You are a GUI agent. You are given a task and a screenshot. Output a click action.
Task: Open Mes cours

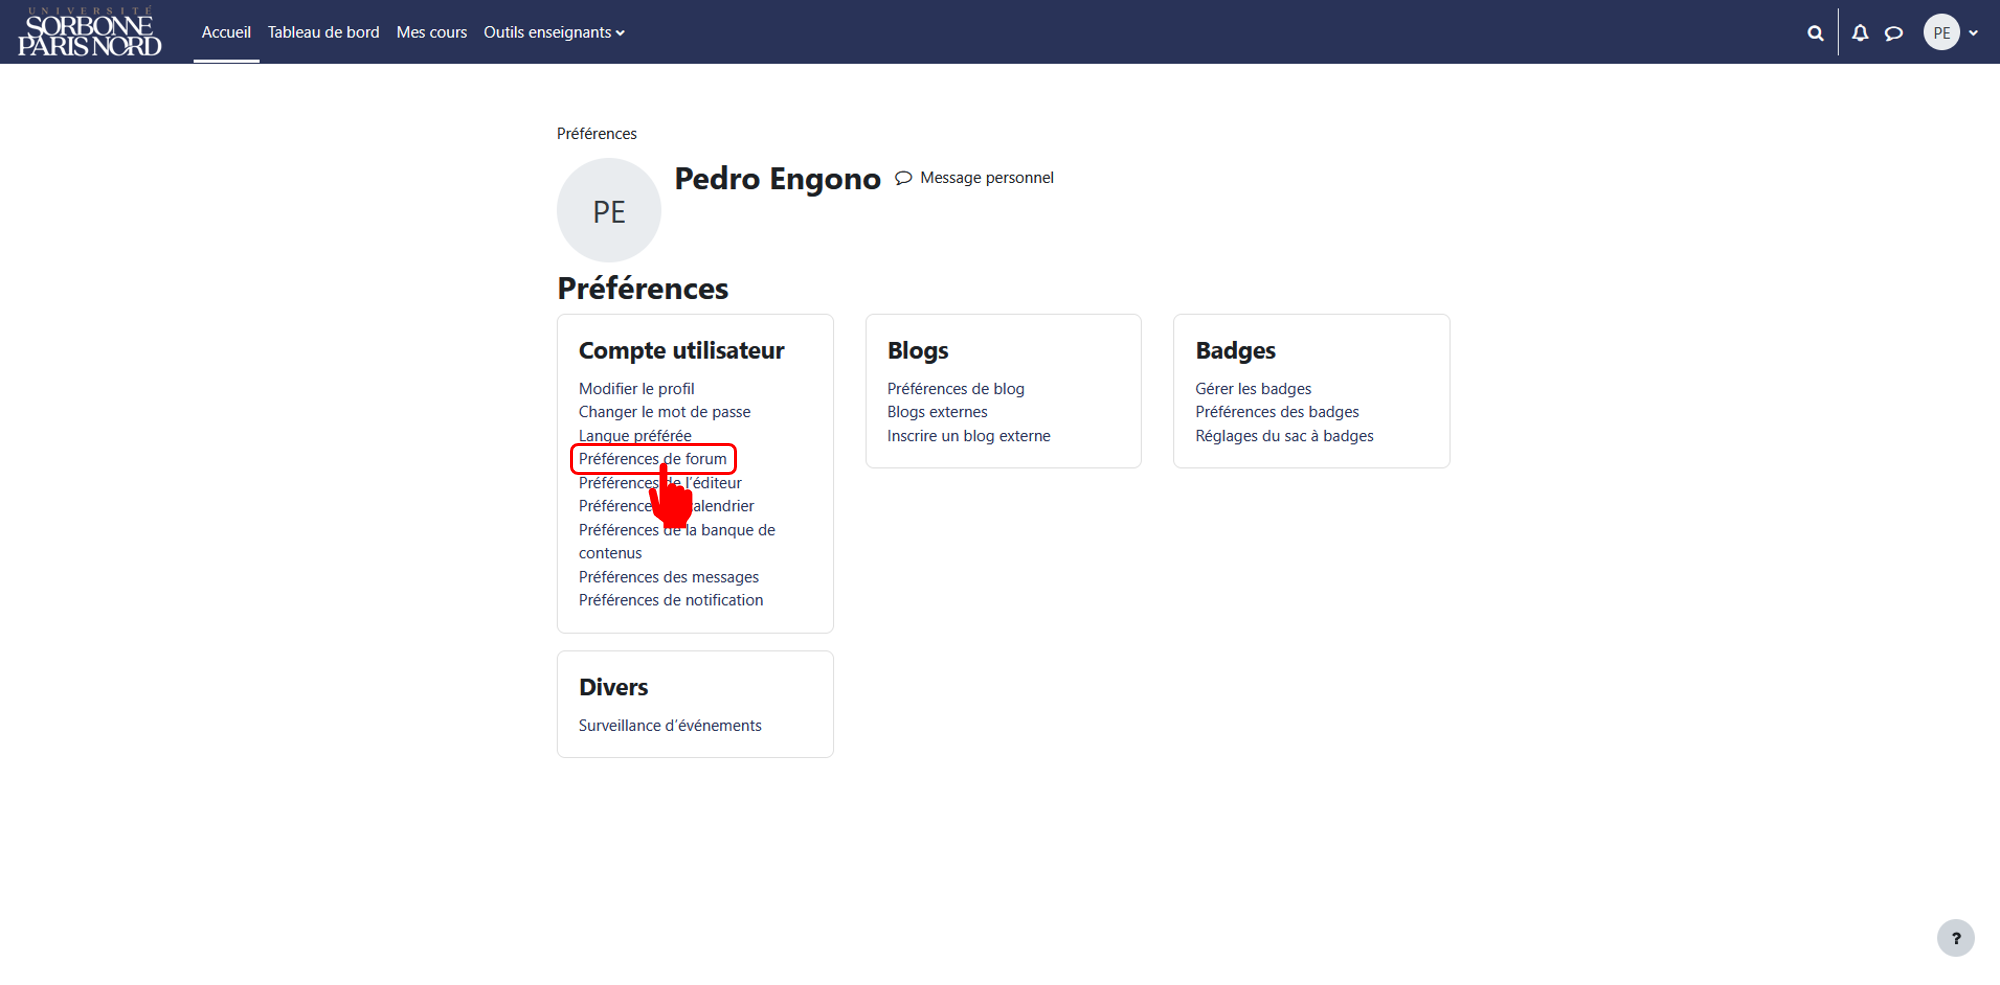432,32
